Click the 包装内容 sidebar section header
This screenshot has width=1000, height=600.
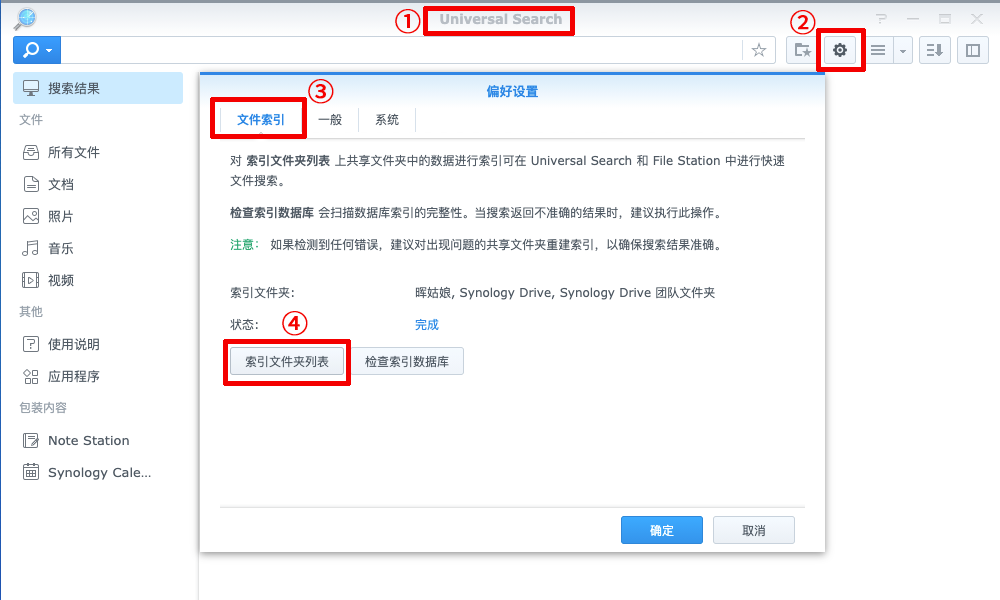click(x=43, y=407)
